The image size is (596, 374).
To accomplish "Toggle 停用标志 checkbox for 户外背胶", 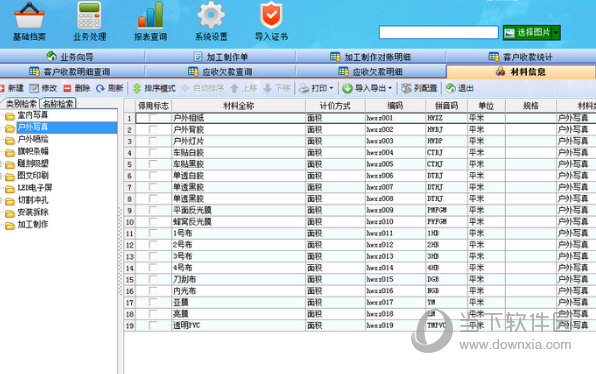I will click(153, 130).
